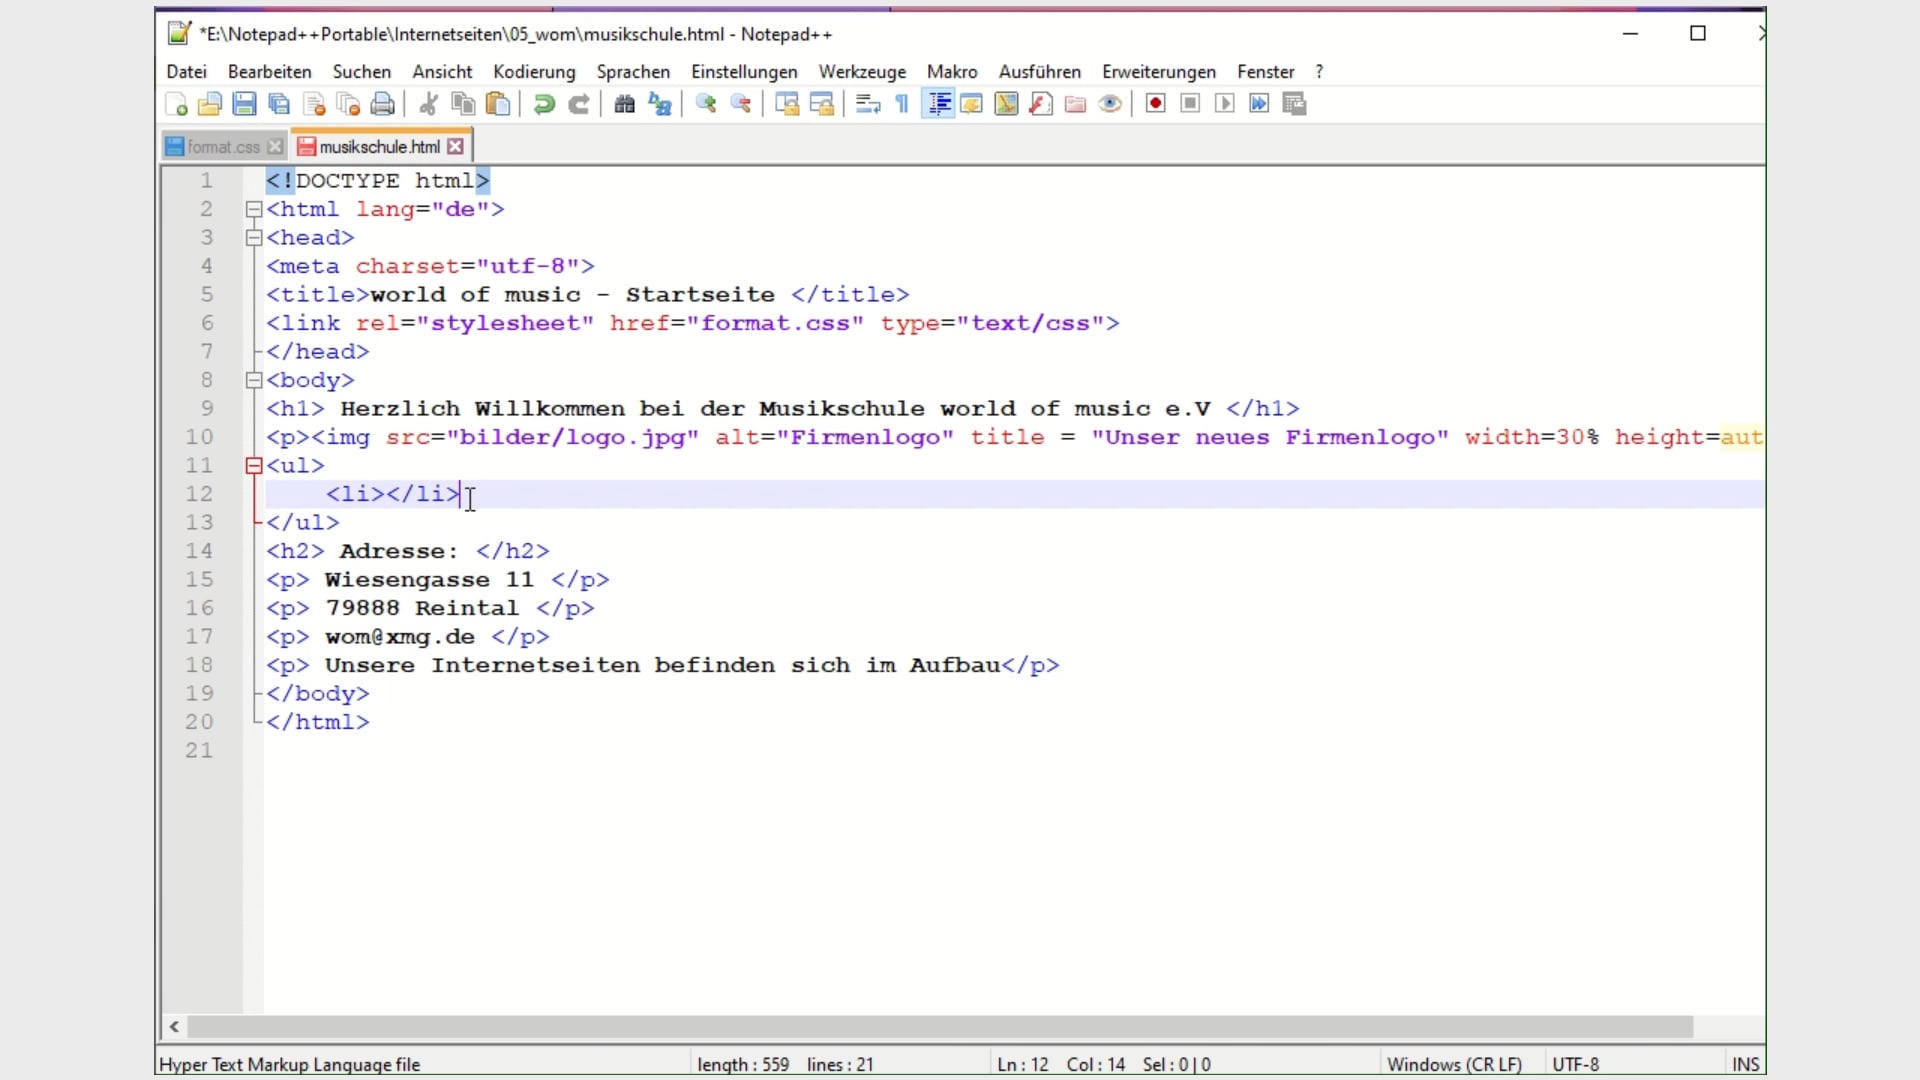The width and height of the screenshot is (1920, 1080).
Task: Click the scrollbar left arrow
Action: [175, 1027]
